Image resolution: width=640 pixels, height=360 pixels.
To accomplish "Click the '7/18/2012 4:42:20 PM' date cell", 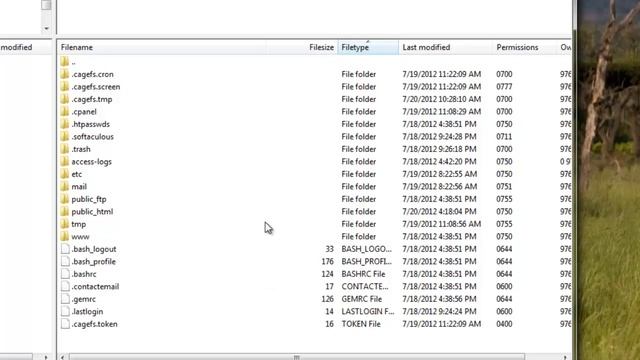I will pyautogui.click(x=439, y=162).
